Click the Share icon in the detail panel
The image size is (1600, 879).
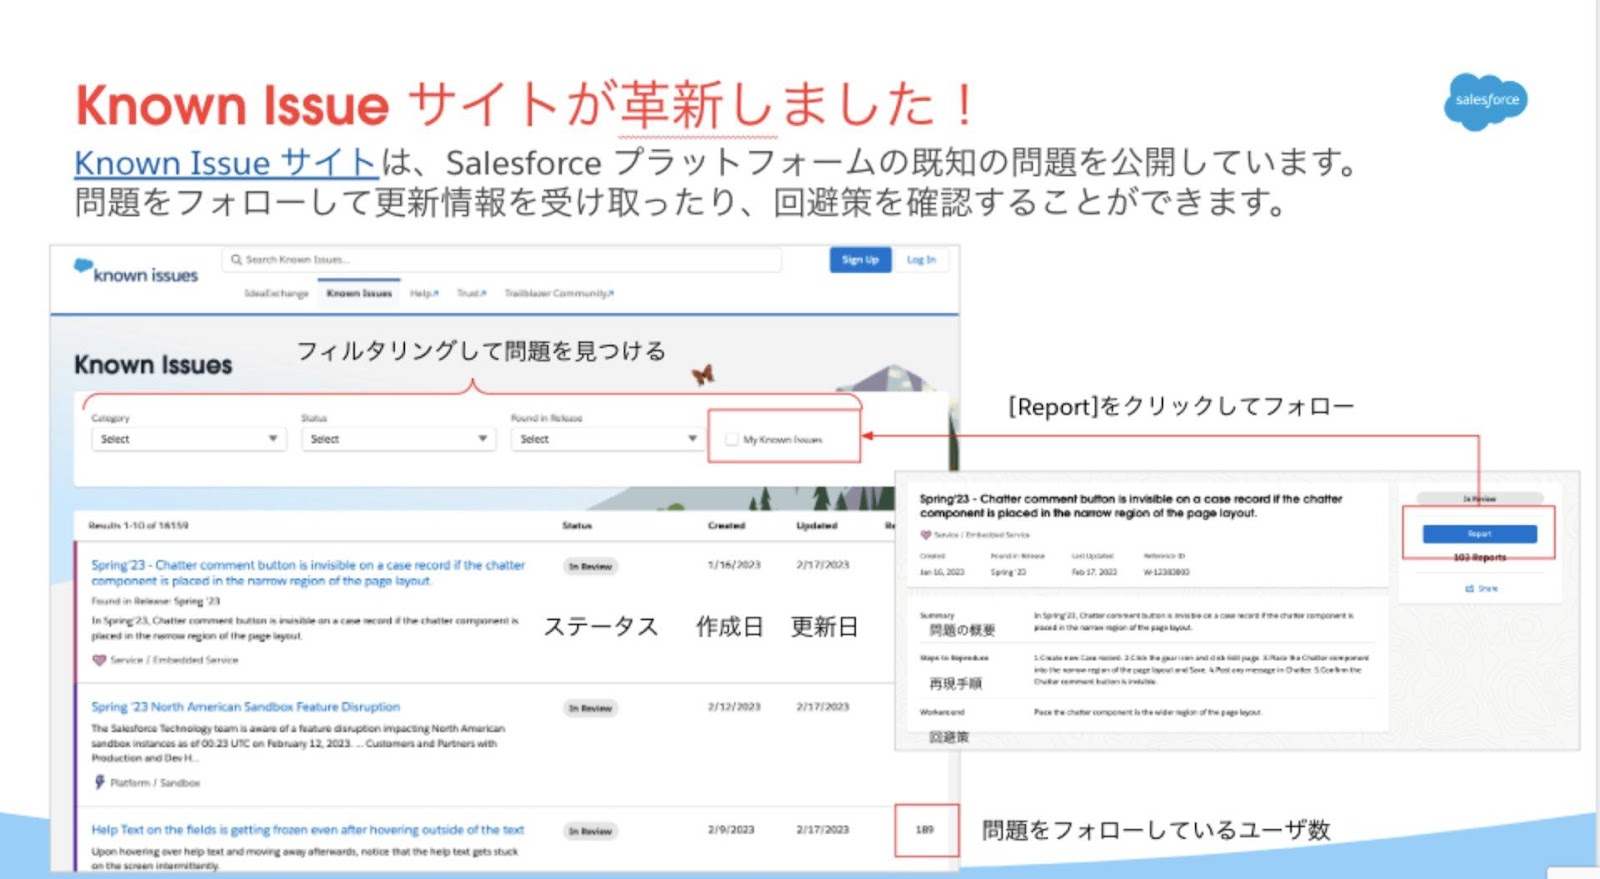click(1469, 589)
